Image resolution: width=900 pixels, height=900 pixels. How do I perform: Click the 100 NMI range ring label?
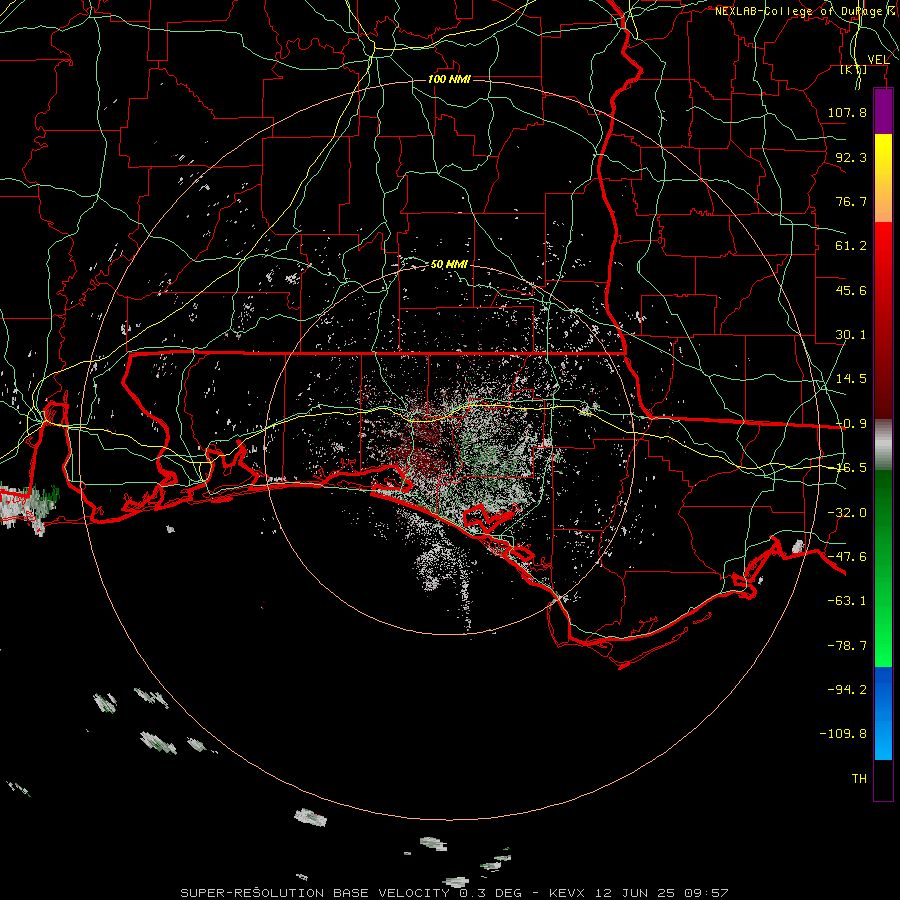point(449,79)
